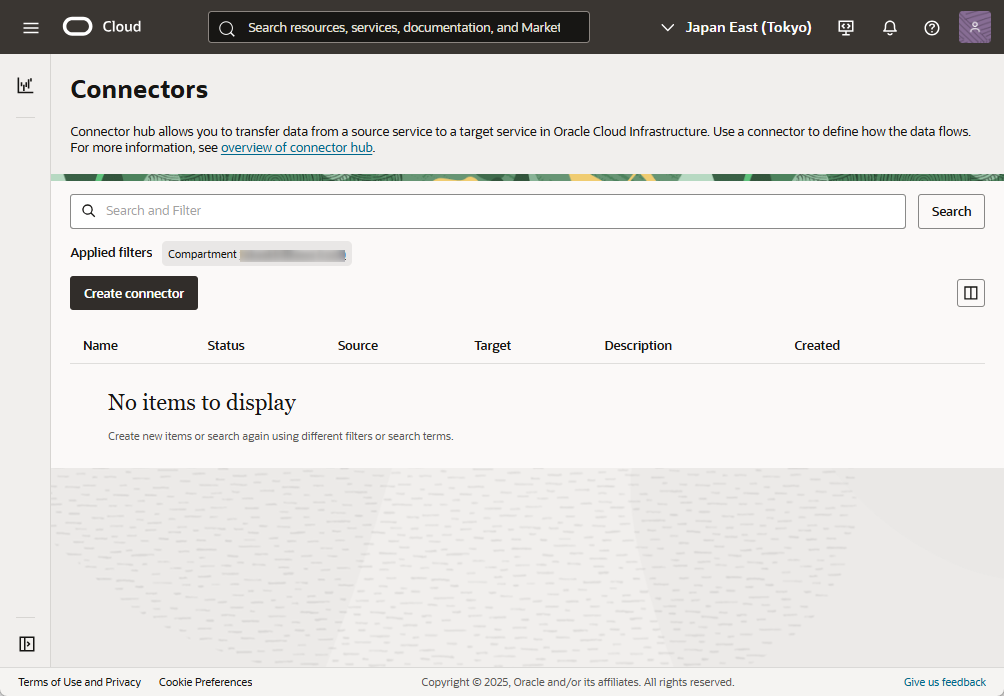Click the Oracle Cloud logo
This screenshot has height=696, width=1004.
tap(102, 27)
